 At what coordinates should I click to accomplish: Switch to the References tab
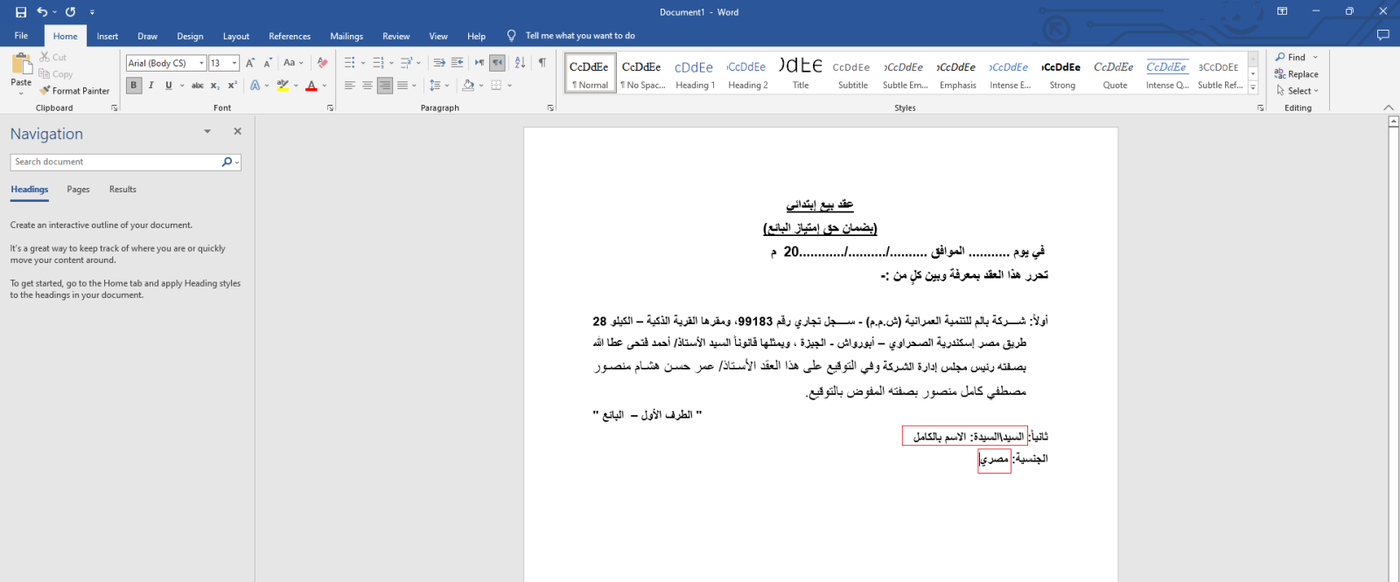click(290, 36)
